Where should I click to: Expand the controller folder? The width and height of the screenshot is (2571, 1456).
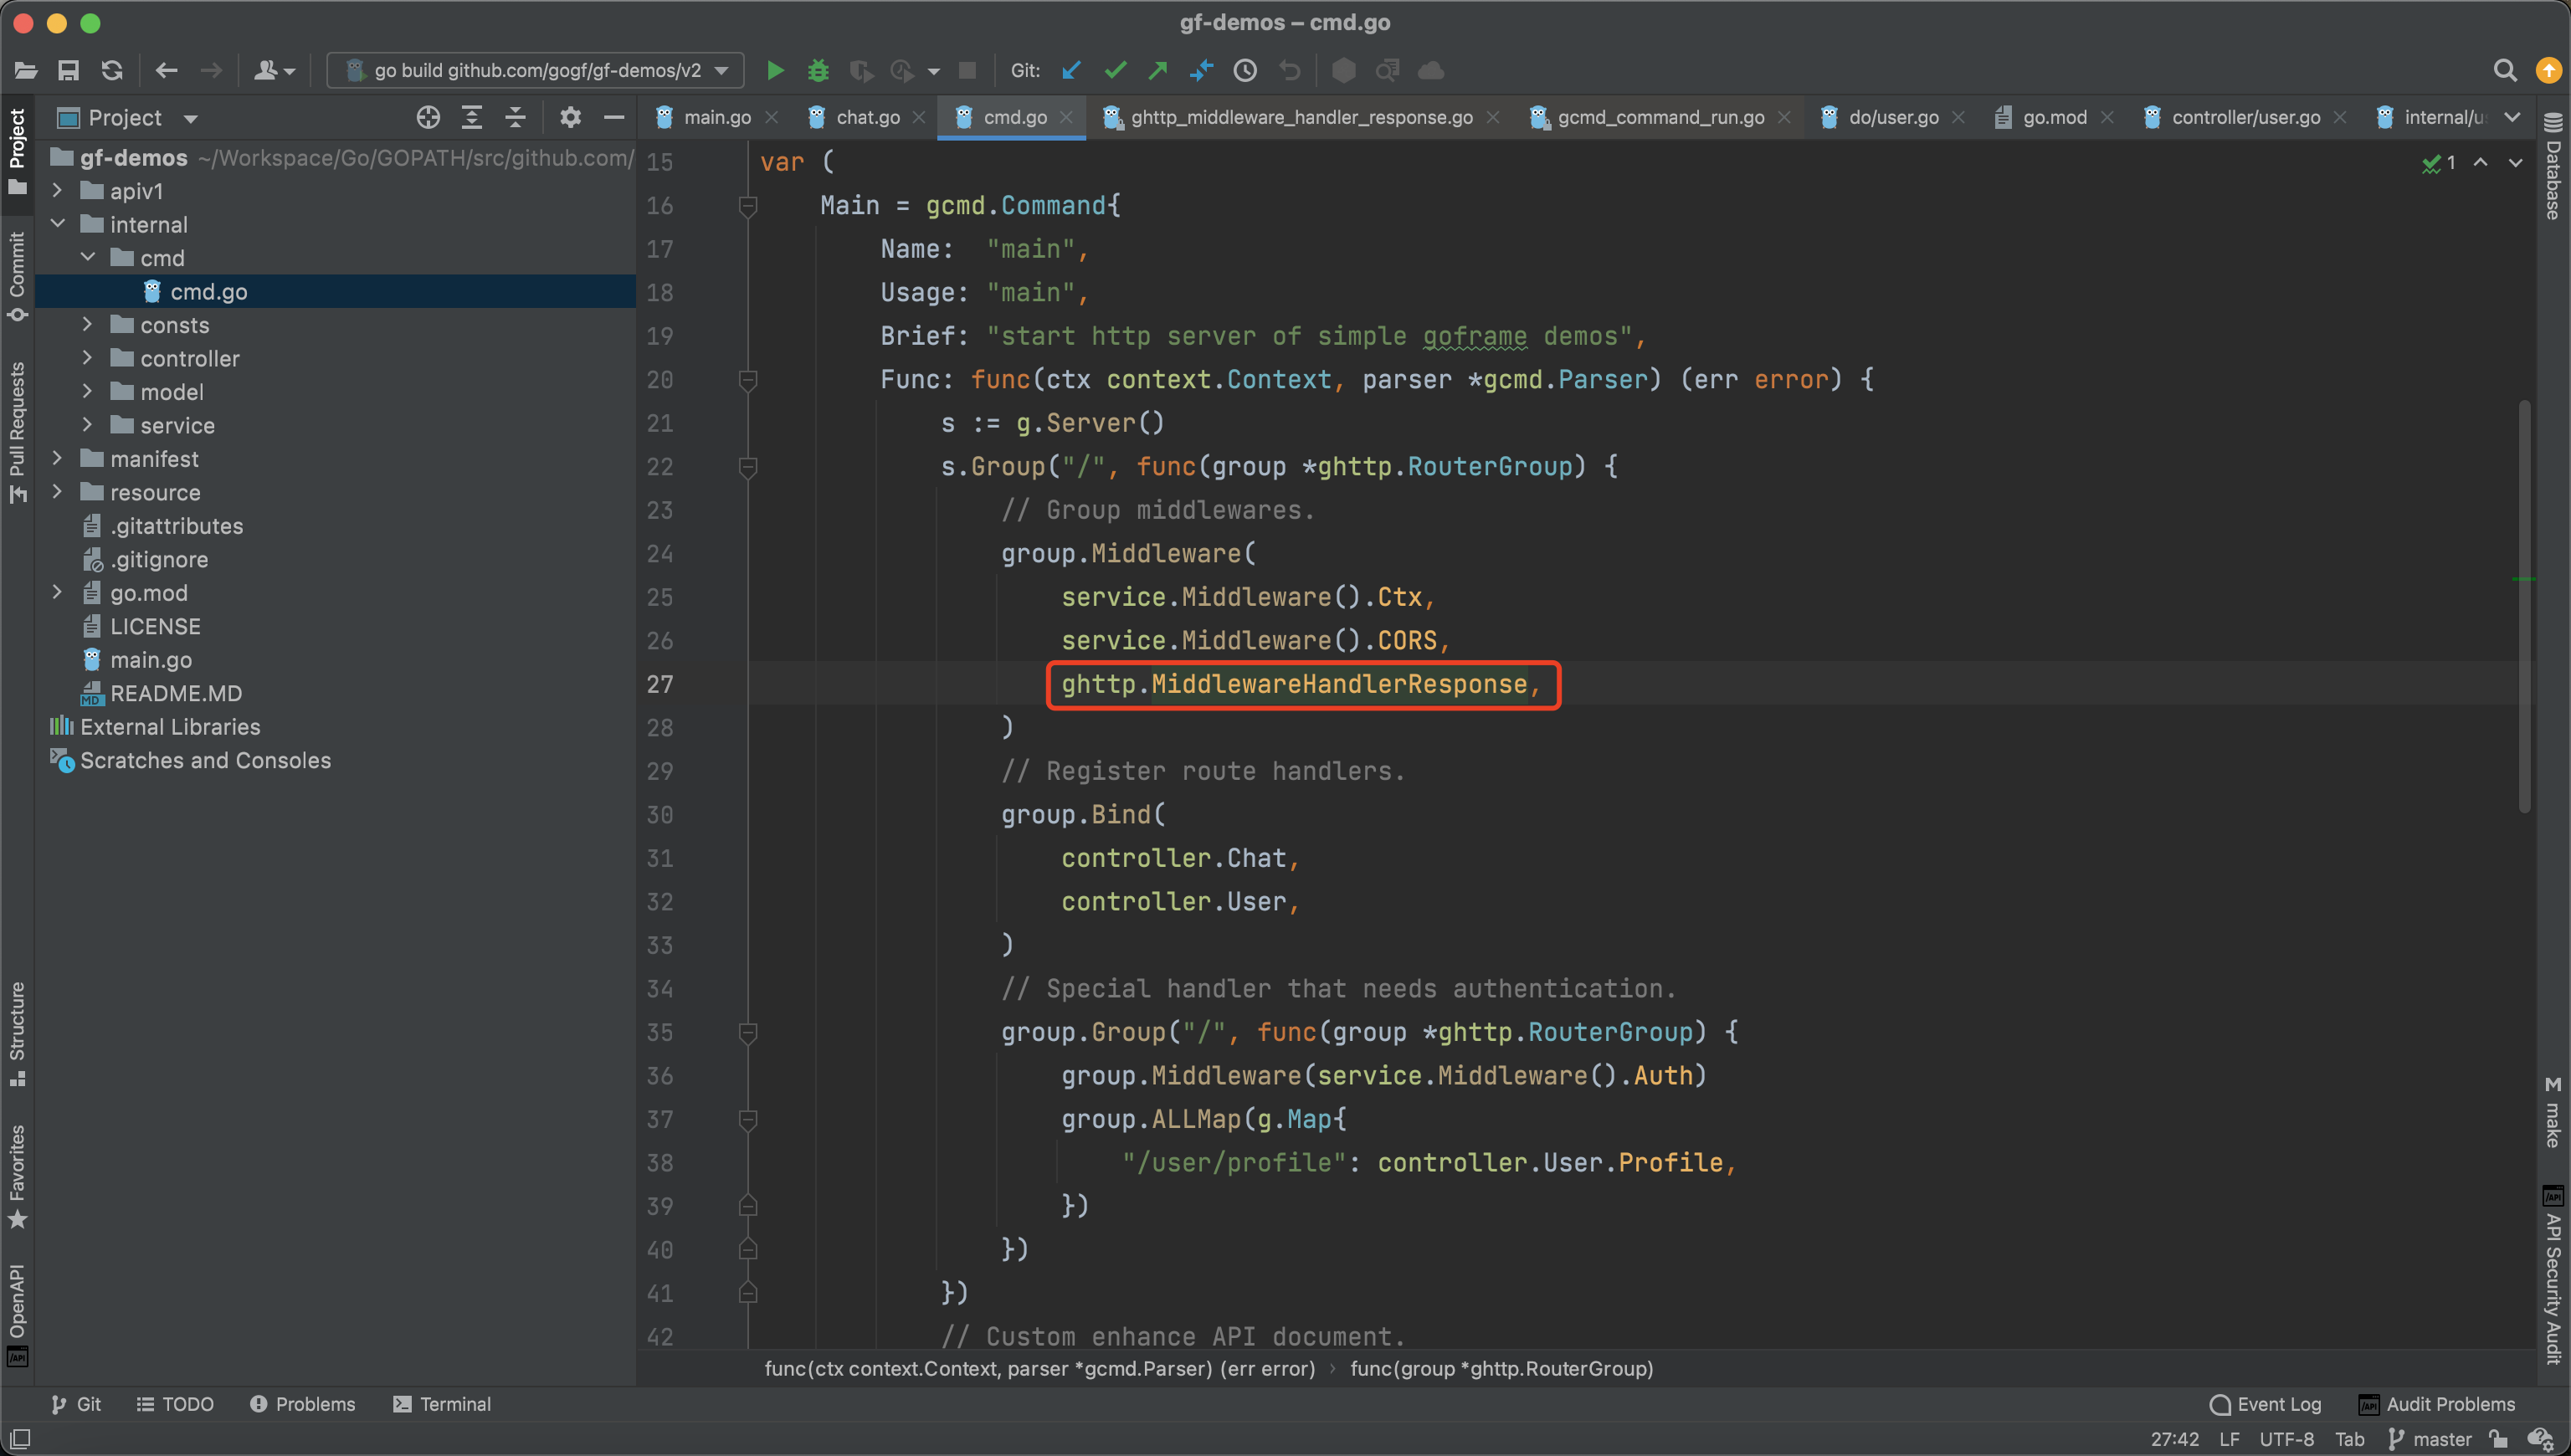point(88,358)
